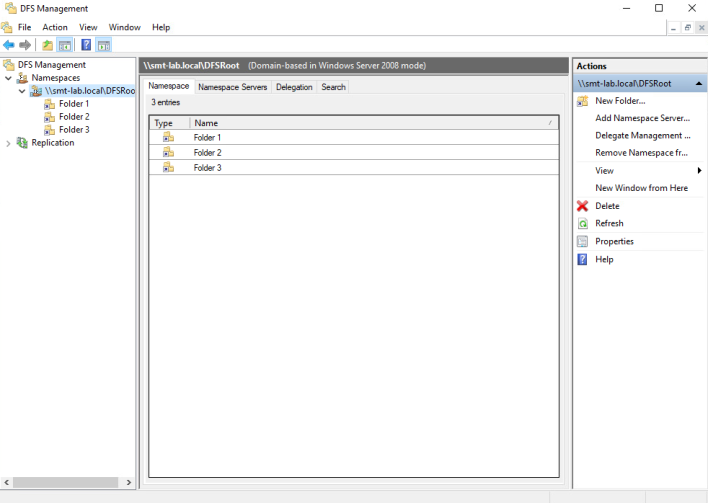This screenshot has width=708, height=503.
Task: Open the View submenu in Actions pane
Action: click(x=698, y=171)
